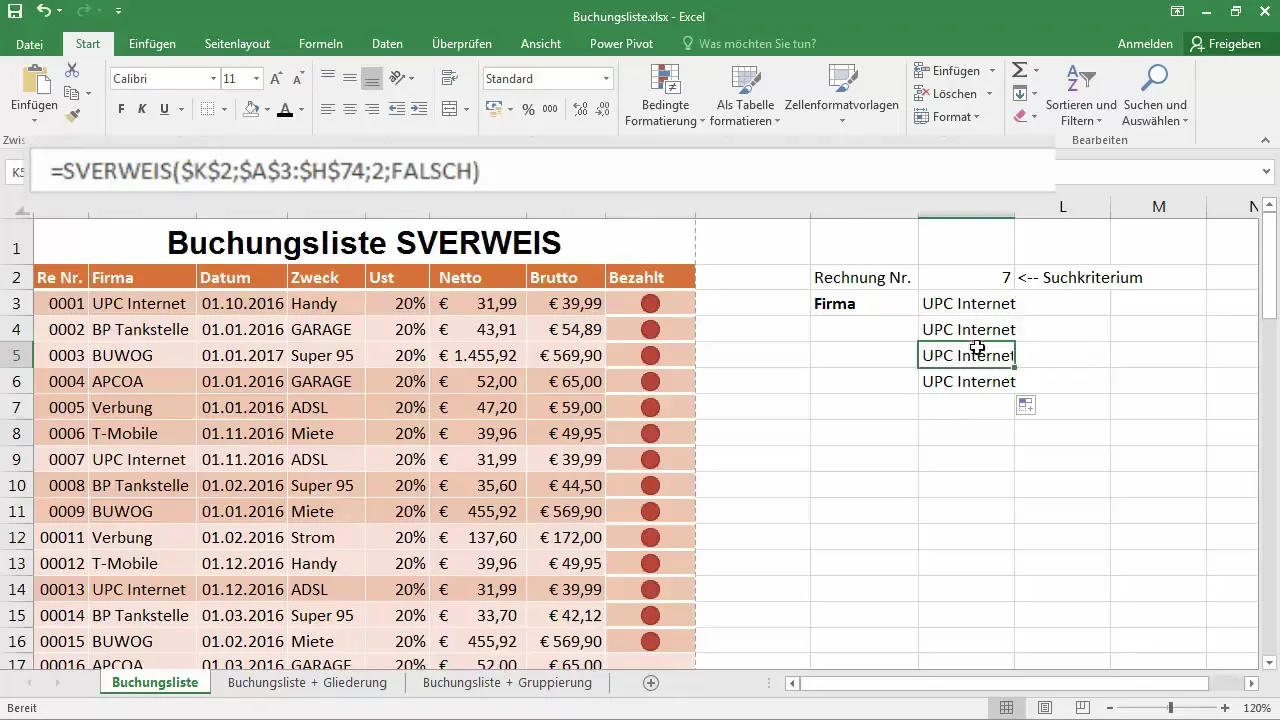This screenshot has width=1280, height=720.
Task: Open Suchen und Auswählen menu
Action: tap(1155, 97)
